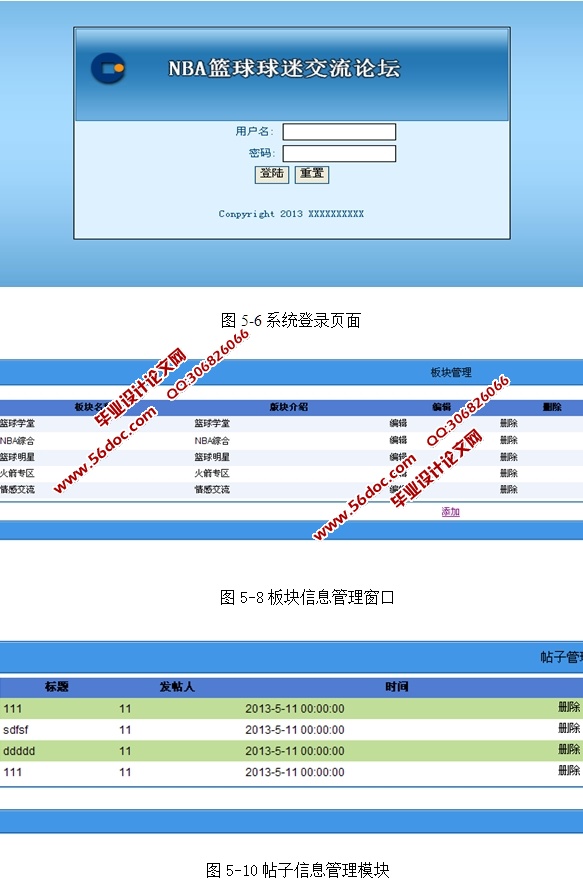Image resolution: width=583 pixels, height=884 pixels.
Task: Focus the 用户名 username input field
Action: pos(339,132)
